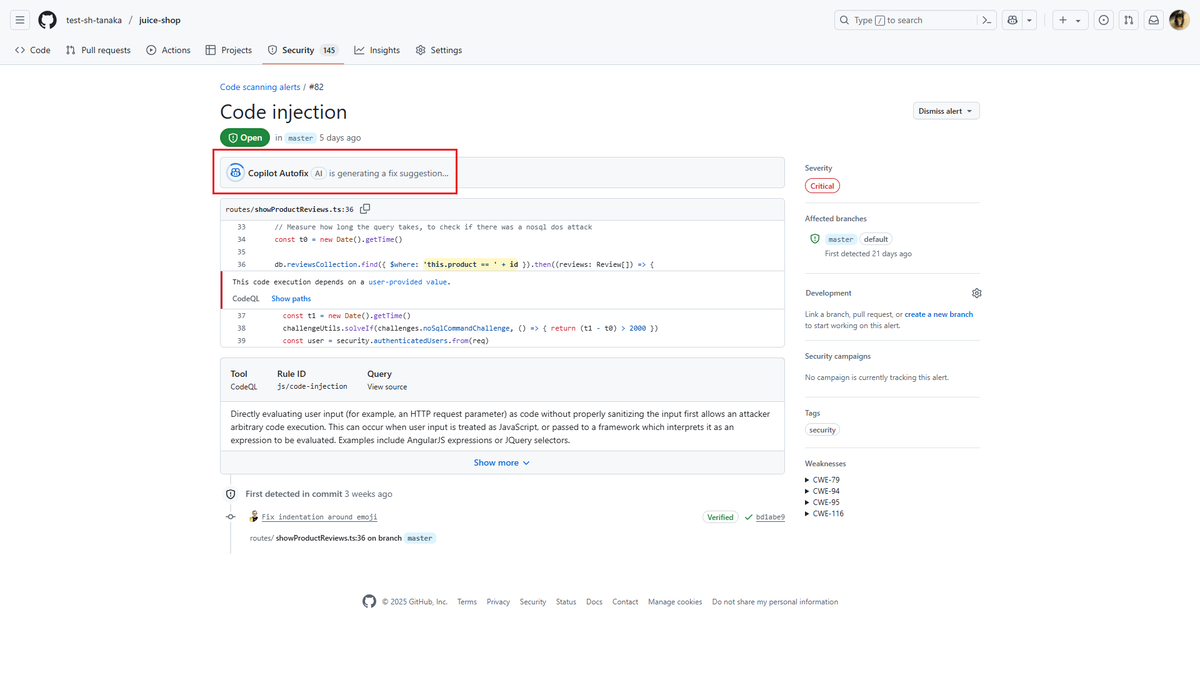Click the green Open status badge
Image resolution: width=1200 pixels, height=675 pixels.
(x=245, y=138)
